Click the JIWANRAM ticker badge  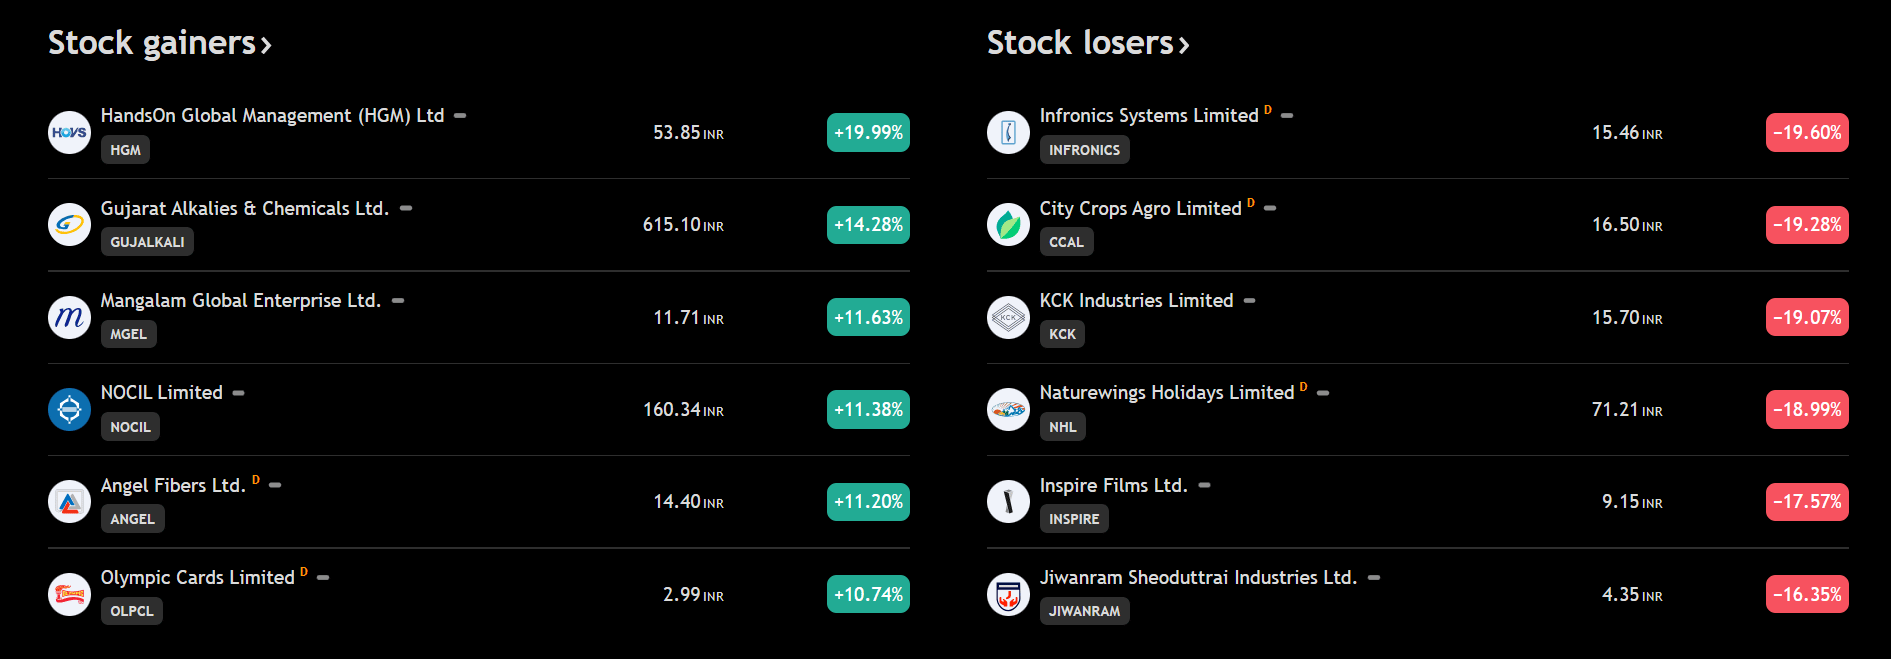[x=1084, y=611]
